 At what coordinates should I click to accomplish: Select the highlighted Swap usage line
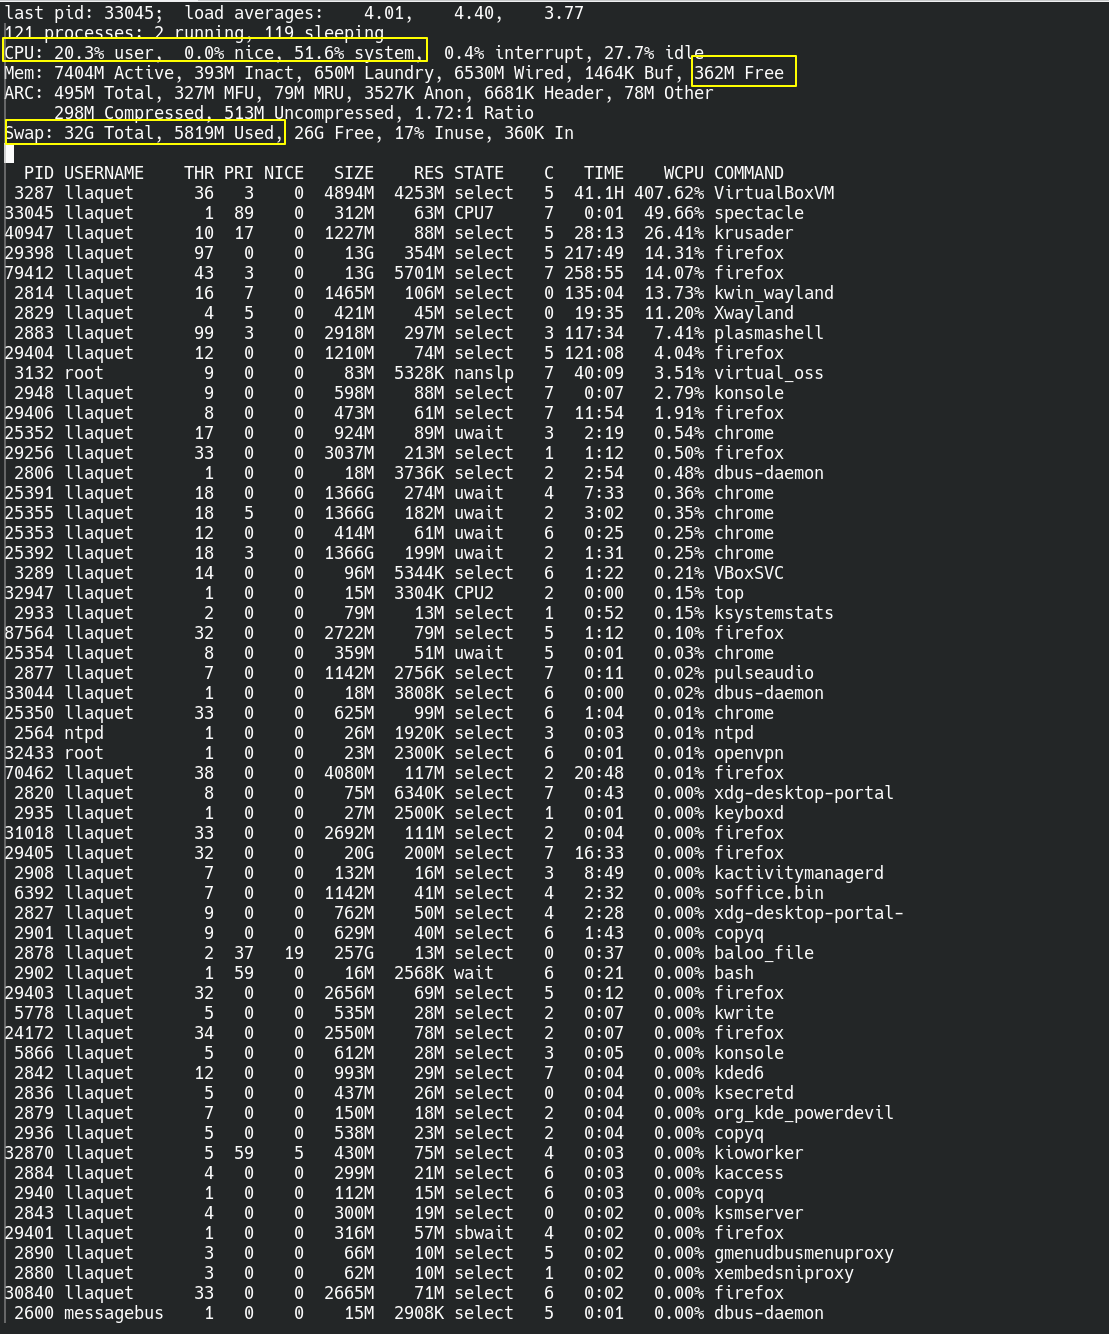[x=143, y=133]
